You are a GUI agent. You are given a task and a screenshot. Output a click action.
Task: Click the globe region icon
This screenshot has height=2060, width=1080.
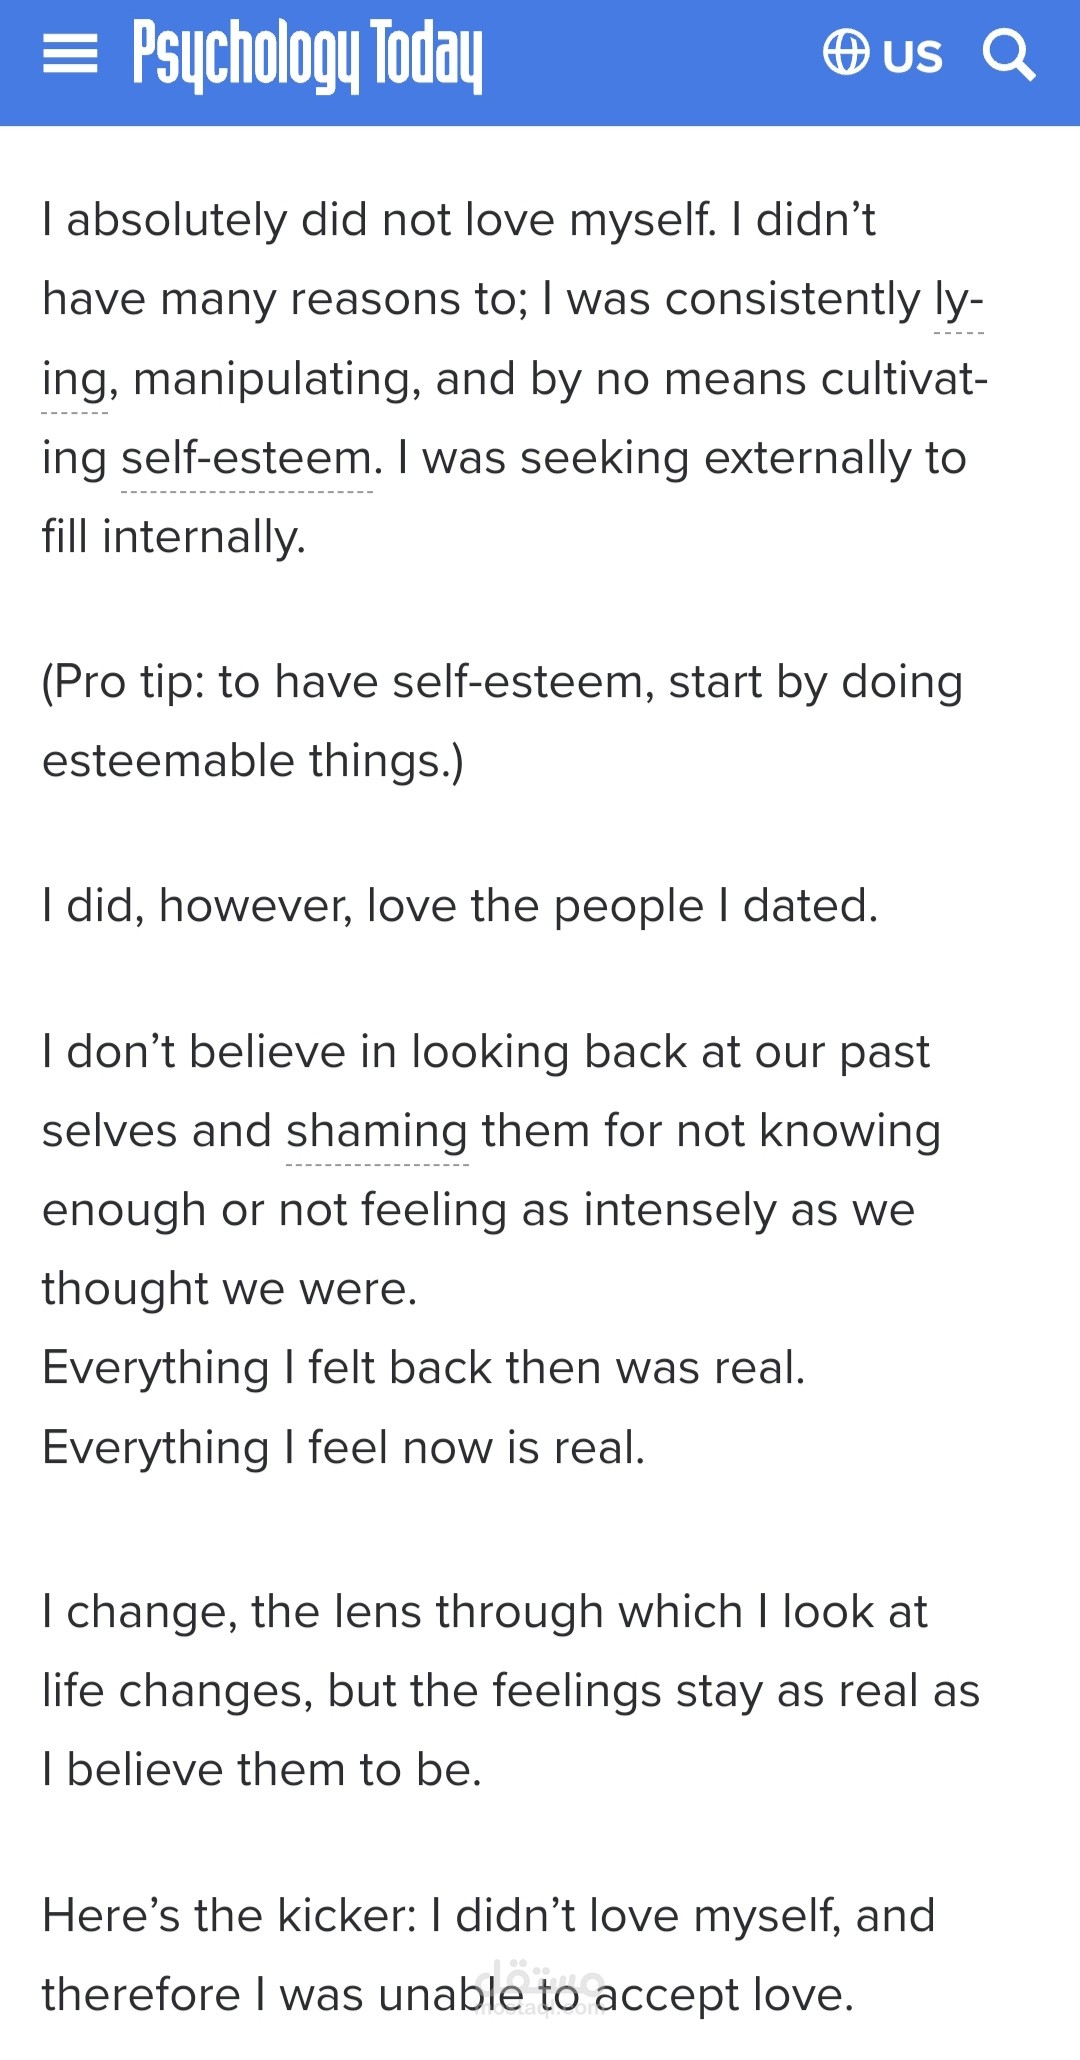point(846,53)
